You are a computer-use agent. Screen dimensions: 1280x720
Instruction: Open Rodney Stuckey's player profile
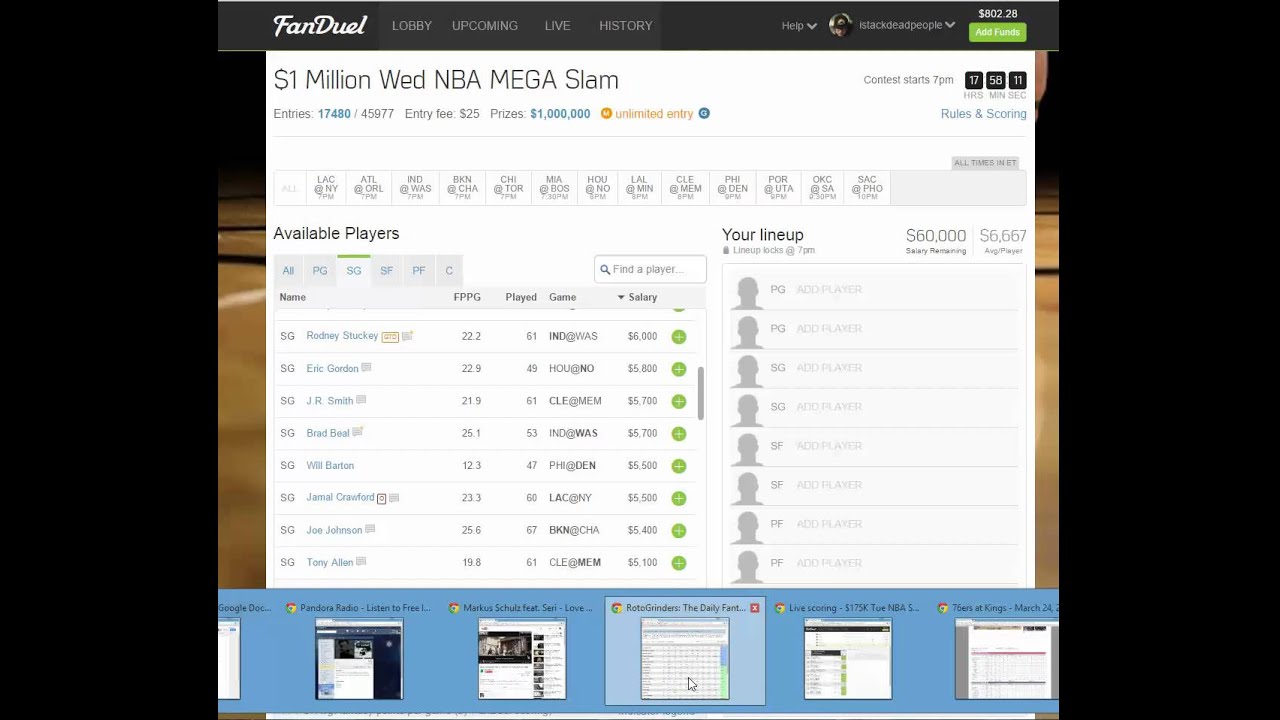[x=342, y=336]
